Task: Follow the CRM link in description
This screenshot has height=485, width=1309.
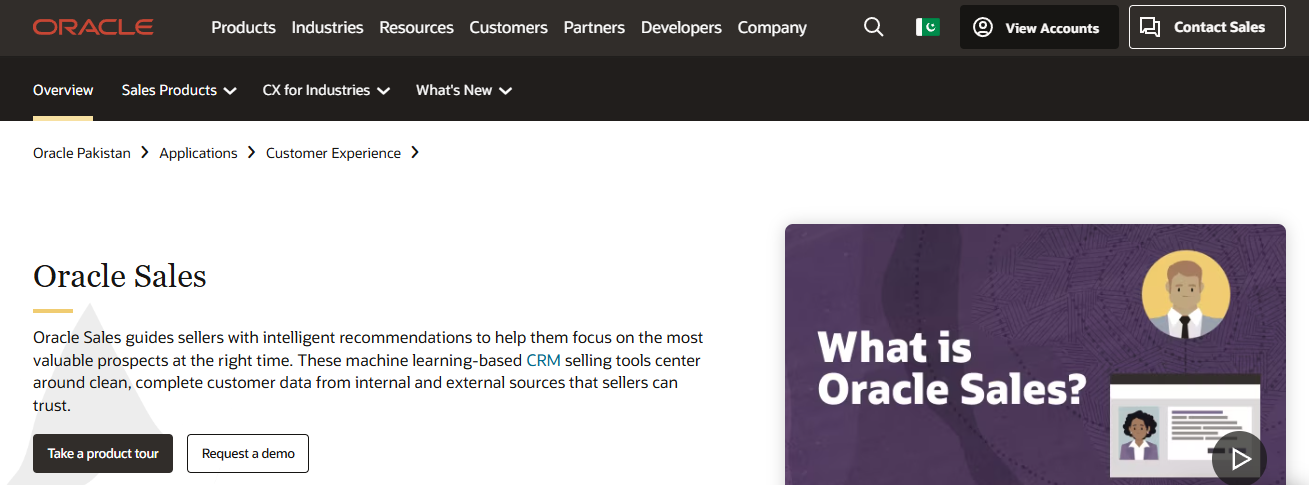Action: click(x=543, y=360)
